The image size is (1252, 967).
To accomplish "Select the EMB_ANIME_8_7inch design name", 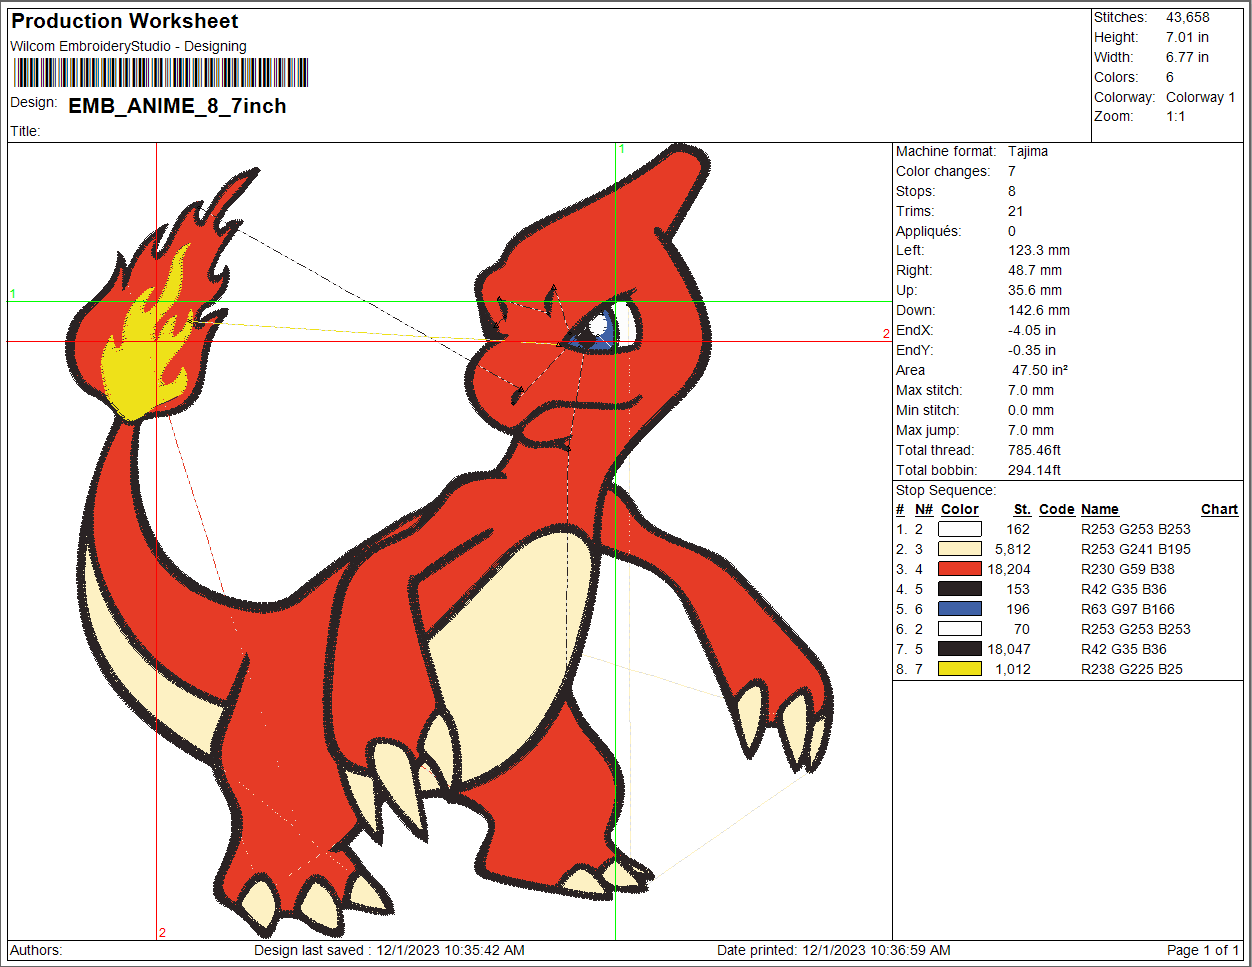I will coord(177,106).
